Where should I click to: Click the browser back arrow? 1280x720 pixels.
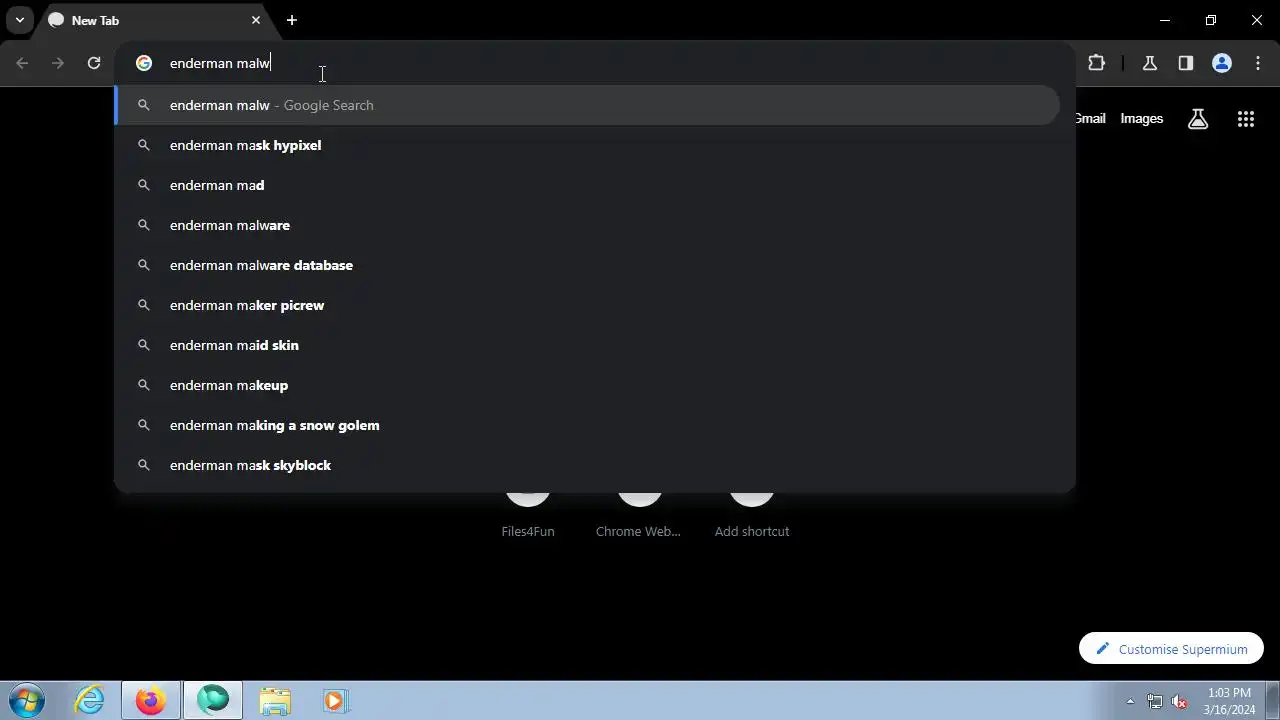pyautogui.click(x=22, y=63)
